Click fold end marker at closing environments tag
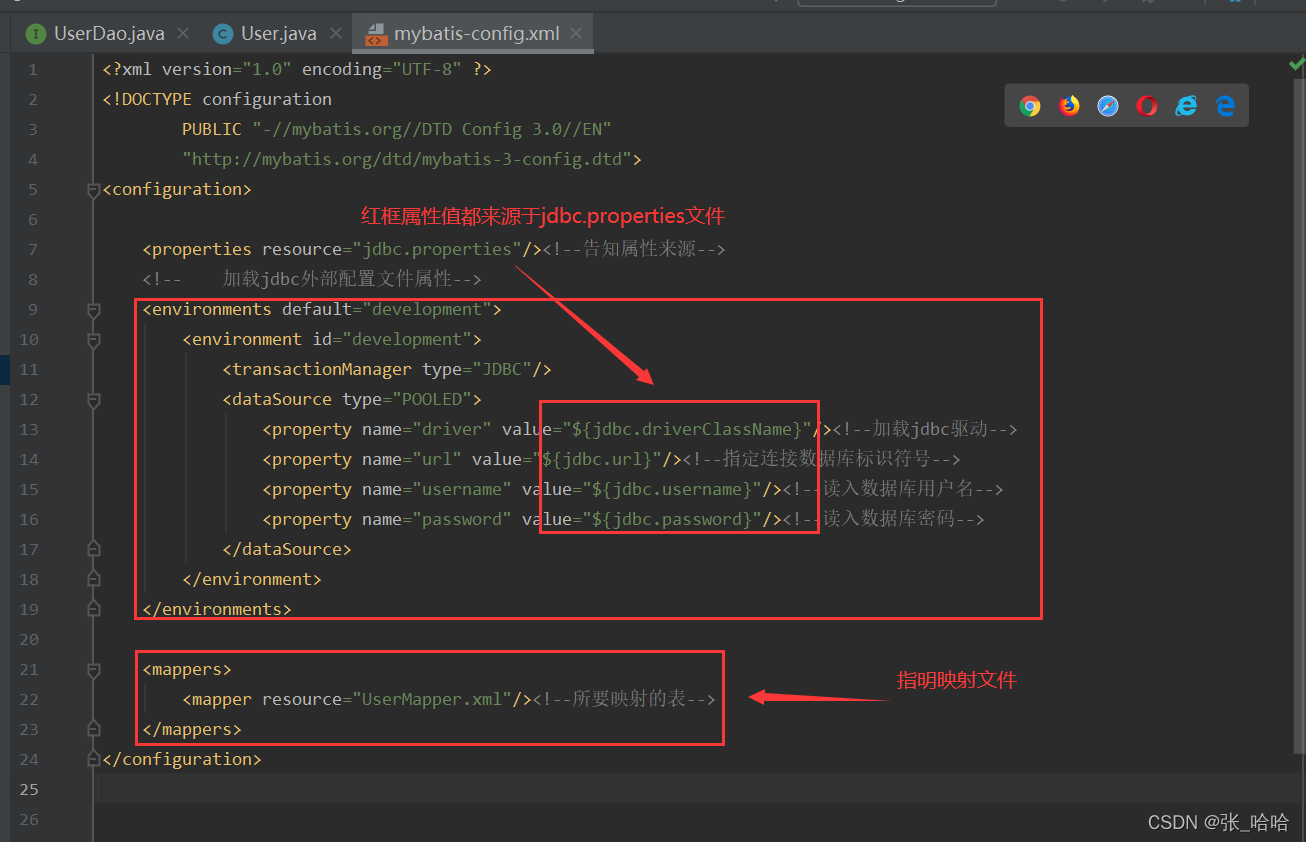Screen dimensions: 1306x842 (94, 608)
